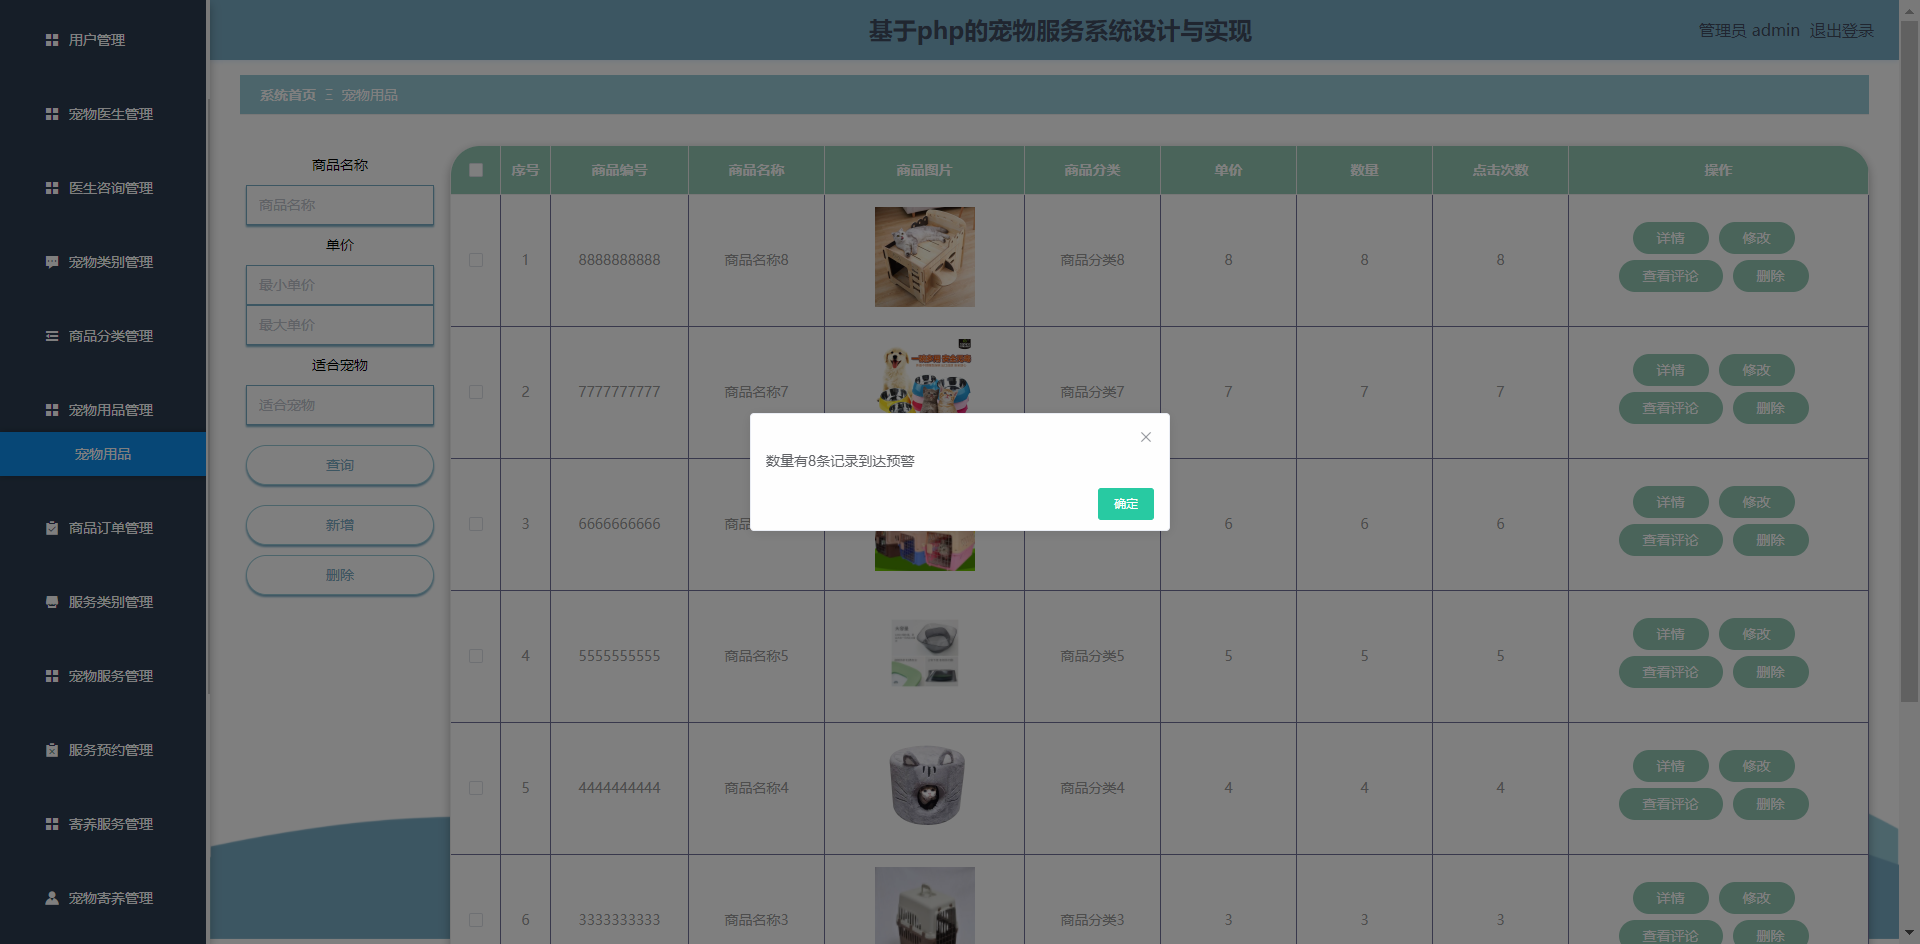The width and height of the screenshot is (1920, 944).
Task: Check the row 3 checkbox
Action: click(x=476, y=524)
